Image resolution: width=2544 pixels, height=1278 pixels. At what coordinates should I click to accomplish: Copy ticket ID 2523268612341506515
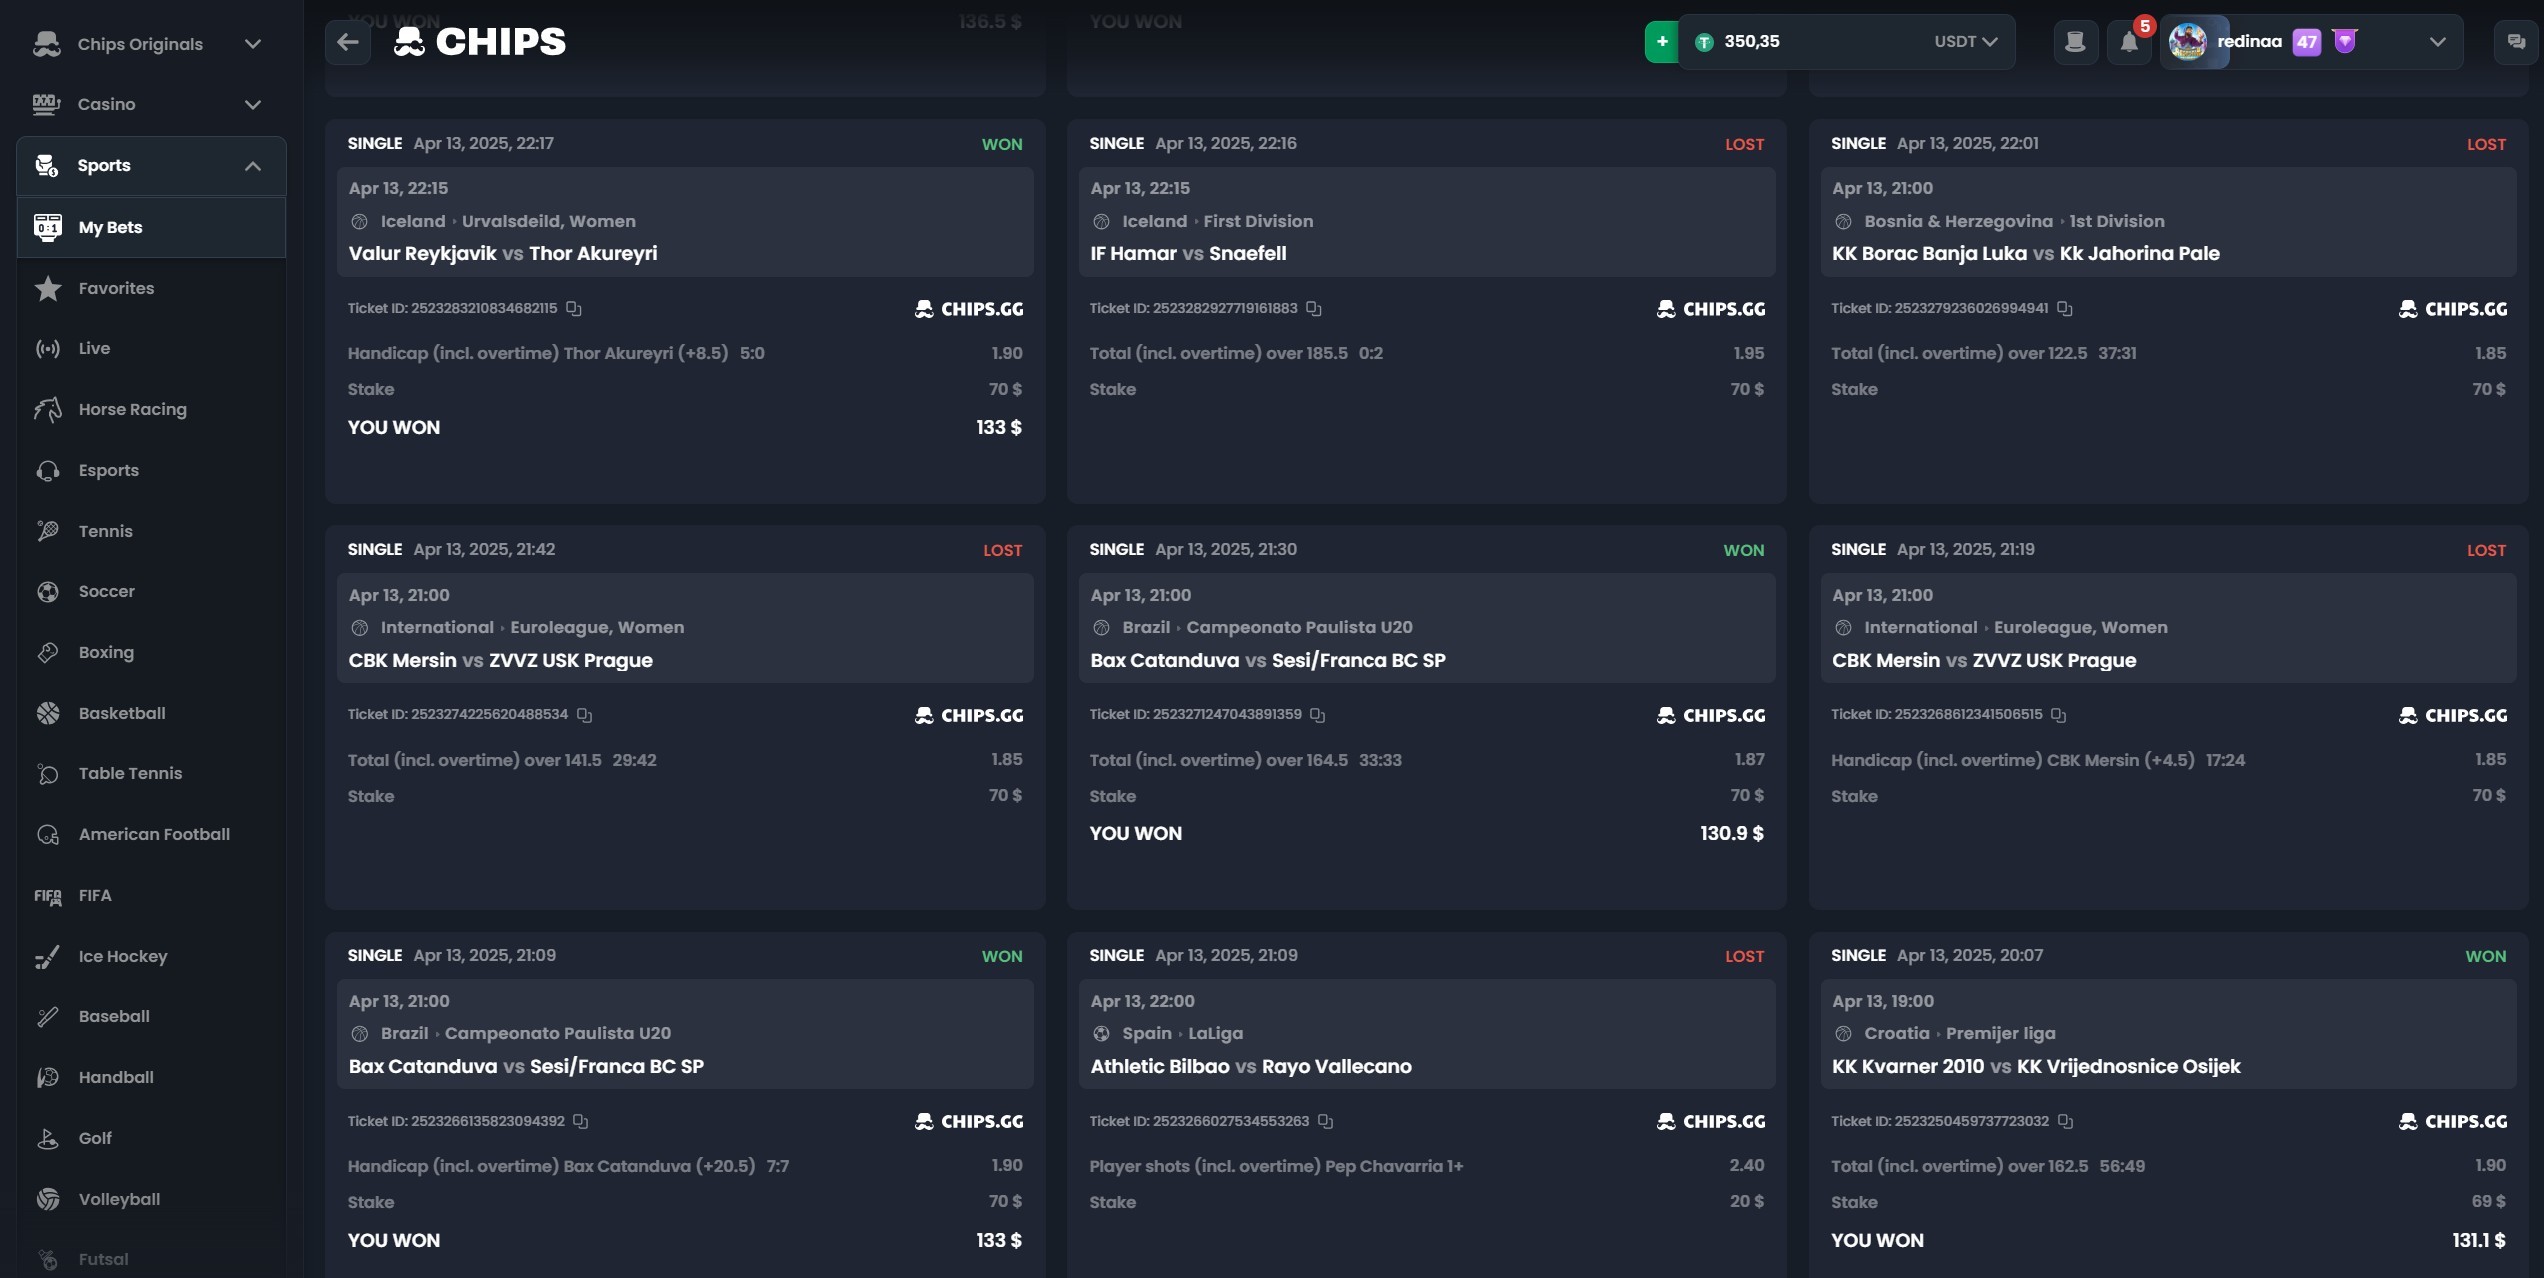[2058, 715]
